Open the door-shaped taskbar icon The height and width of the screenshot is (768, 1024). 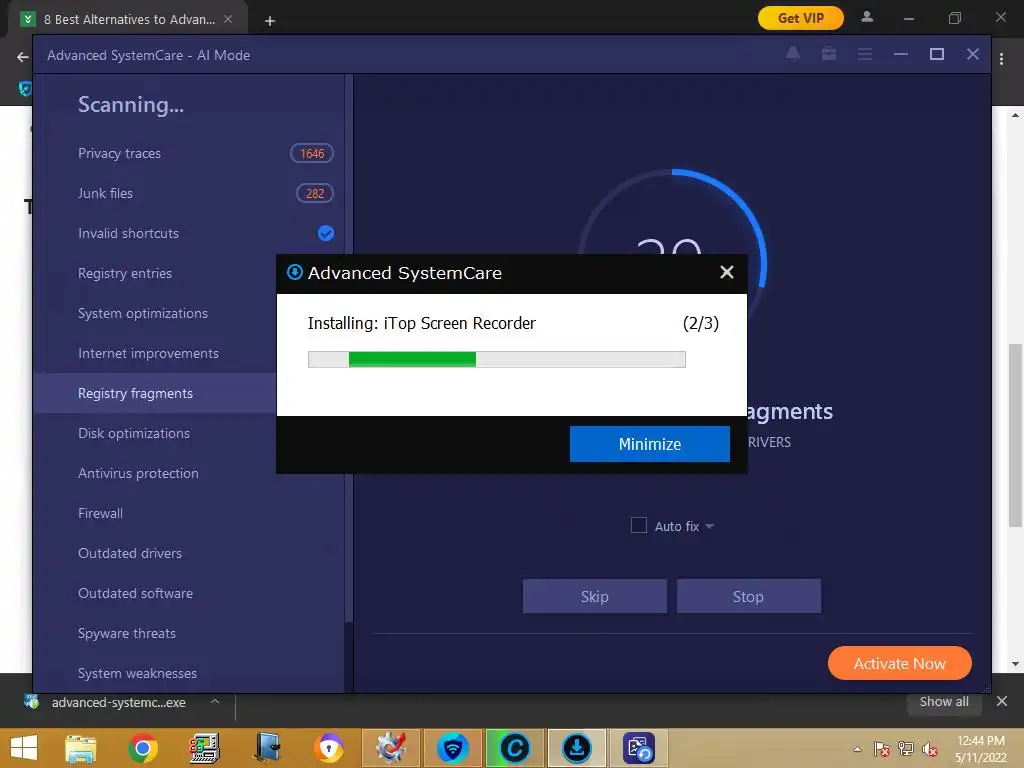(x=266, y=748)
